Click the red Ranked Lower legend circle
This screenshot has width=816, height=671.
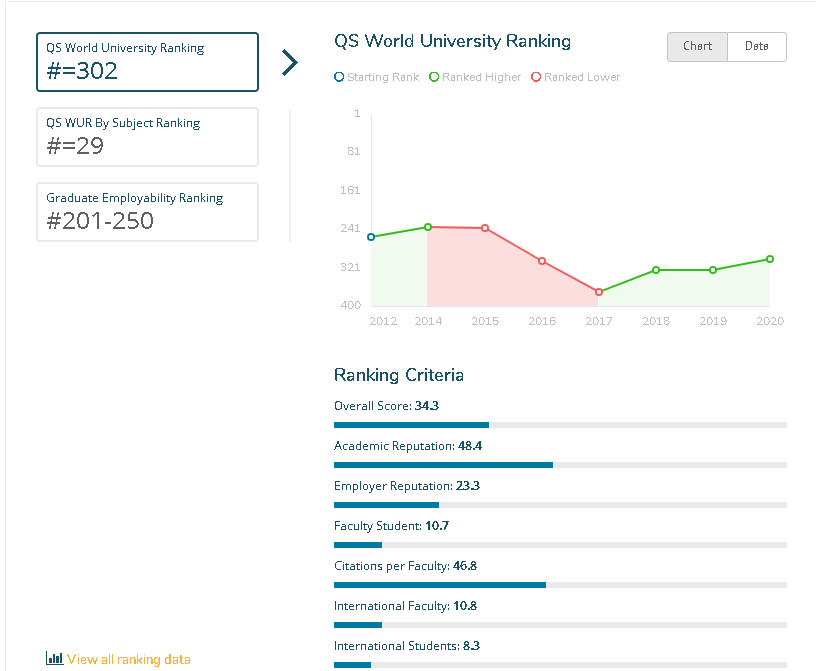tap(536, 77)
